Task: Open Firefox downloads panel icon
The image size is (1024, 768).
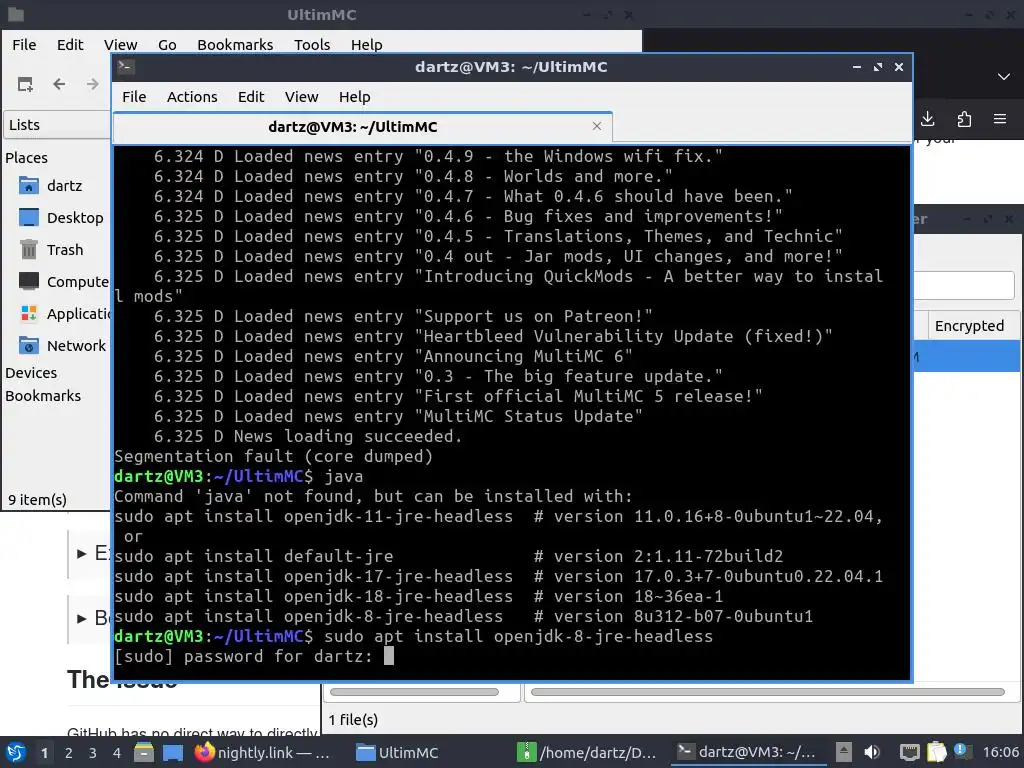Action: [x=927, y=119]
